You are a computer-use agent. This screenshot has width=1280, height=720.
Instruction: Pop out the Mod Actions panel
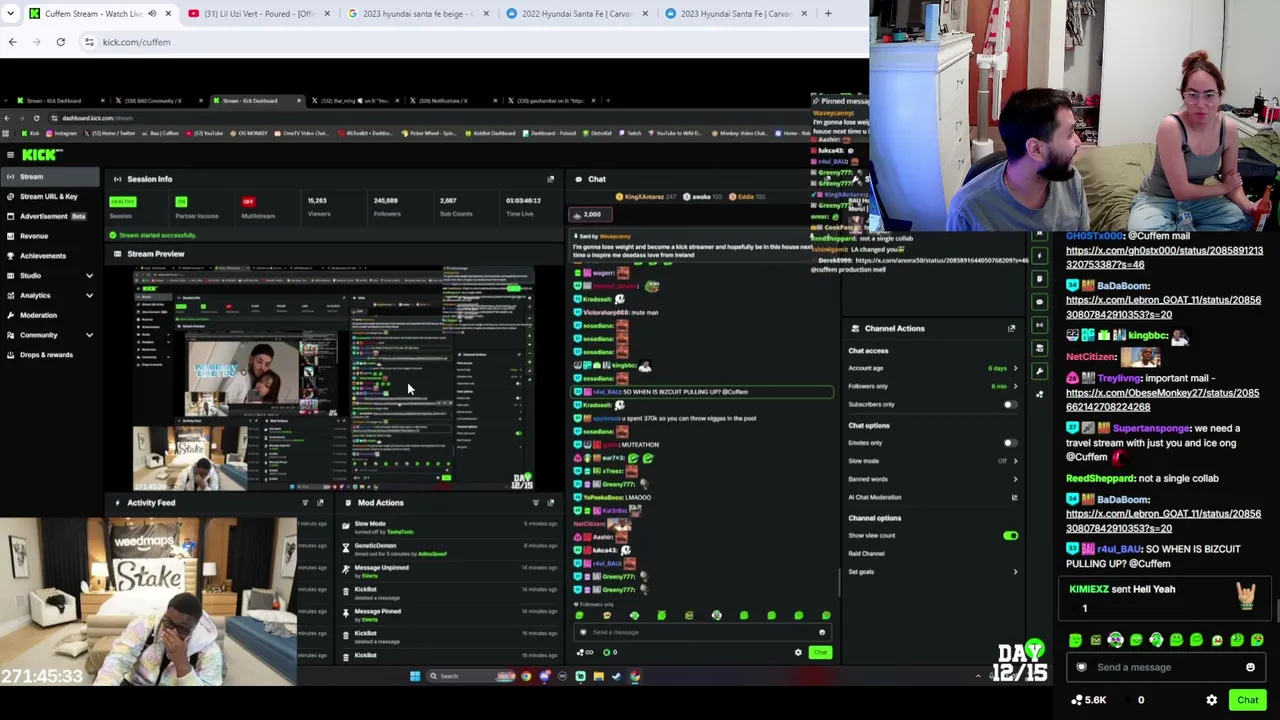click(550, 503)
